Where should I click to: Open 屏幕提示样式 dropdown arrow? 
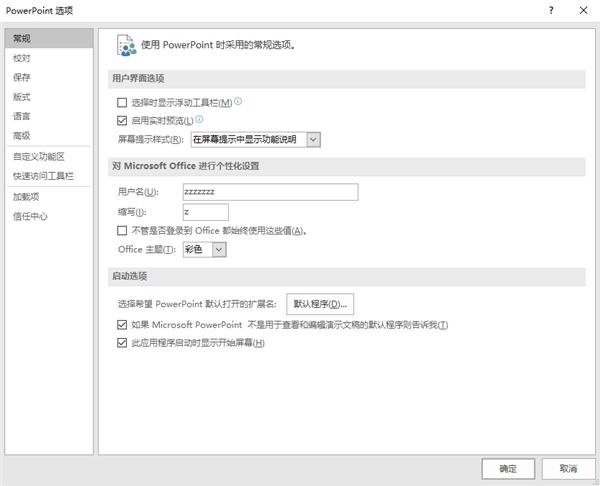click(313, 140)
